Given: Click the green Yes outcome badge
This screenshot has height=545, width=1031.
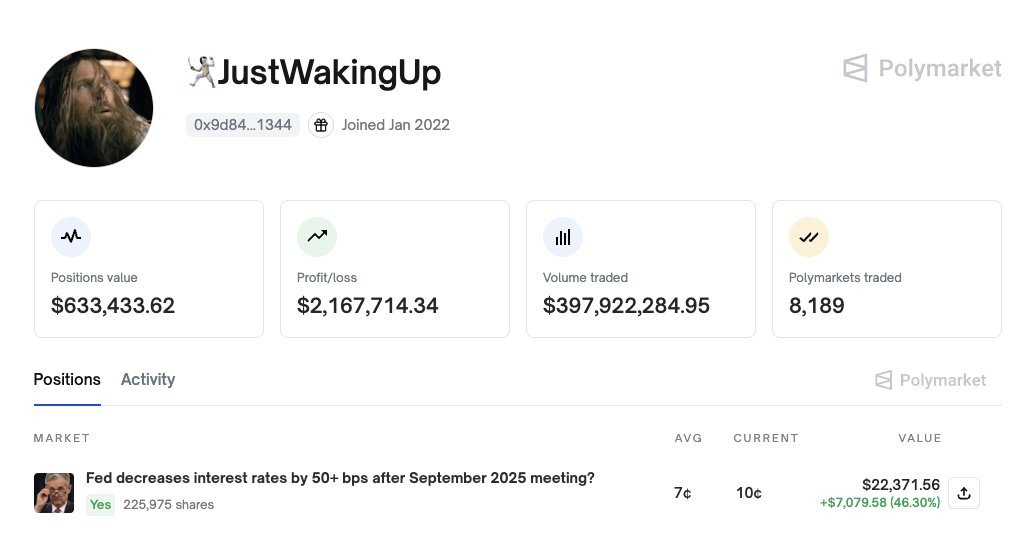Looking at the screenshot, I should pos(101,504).
